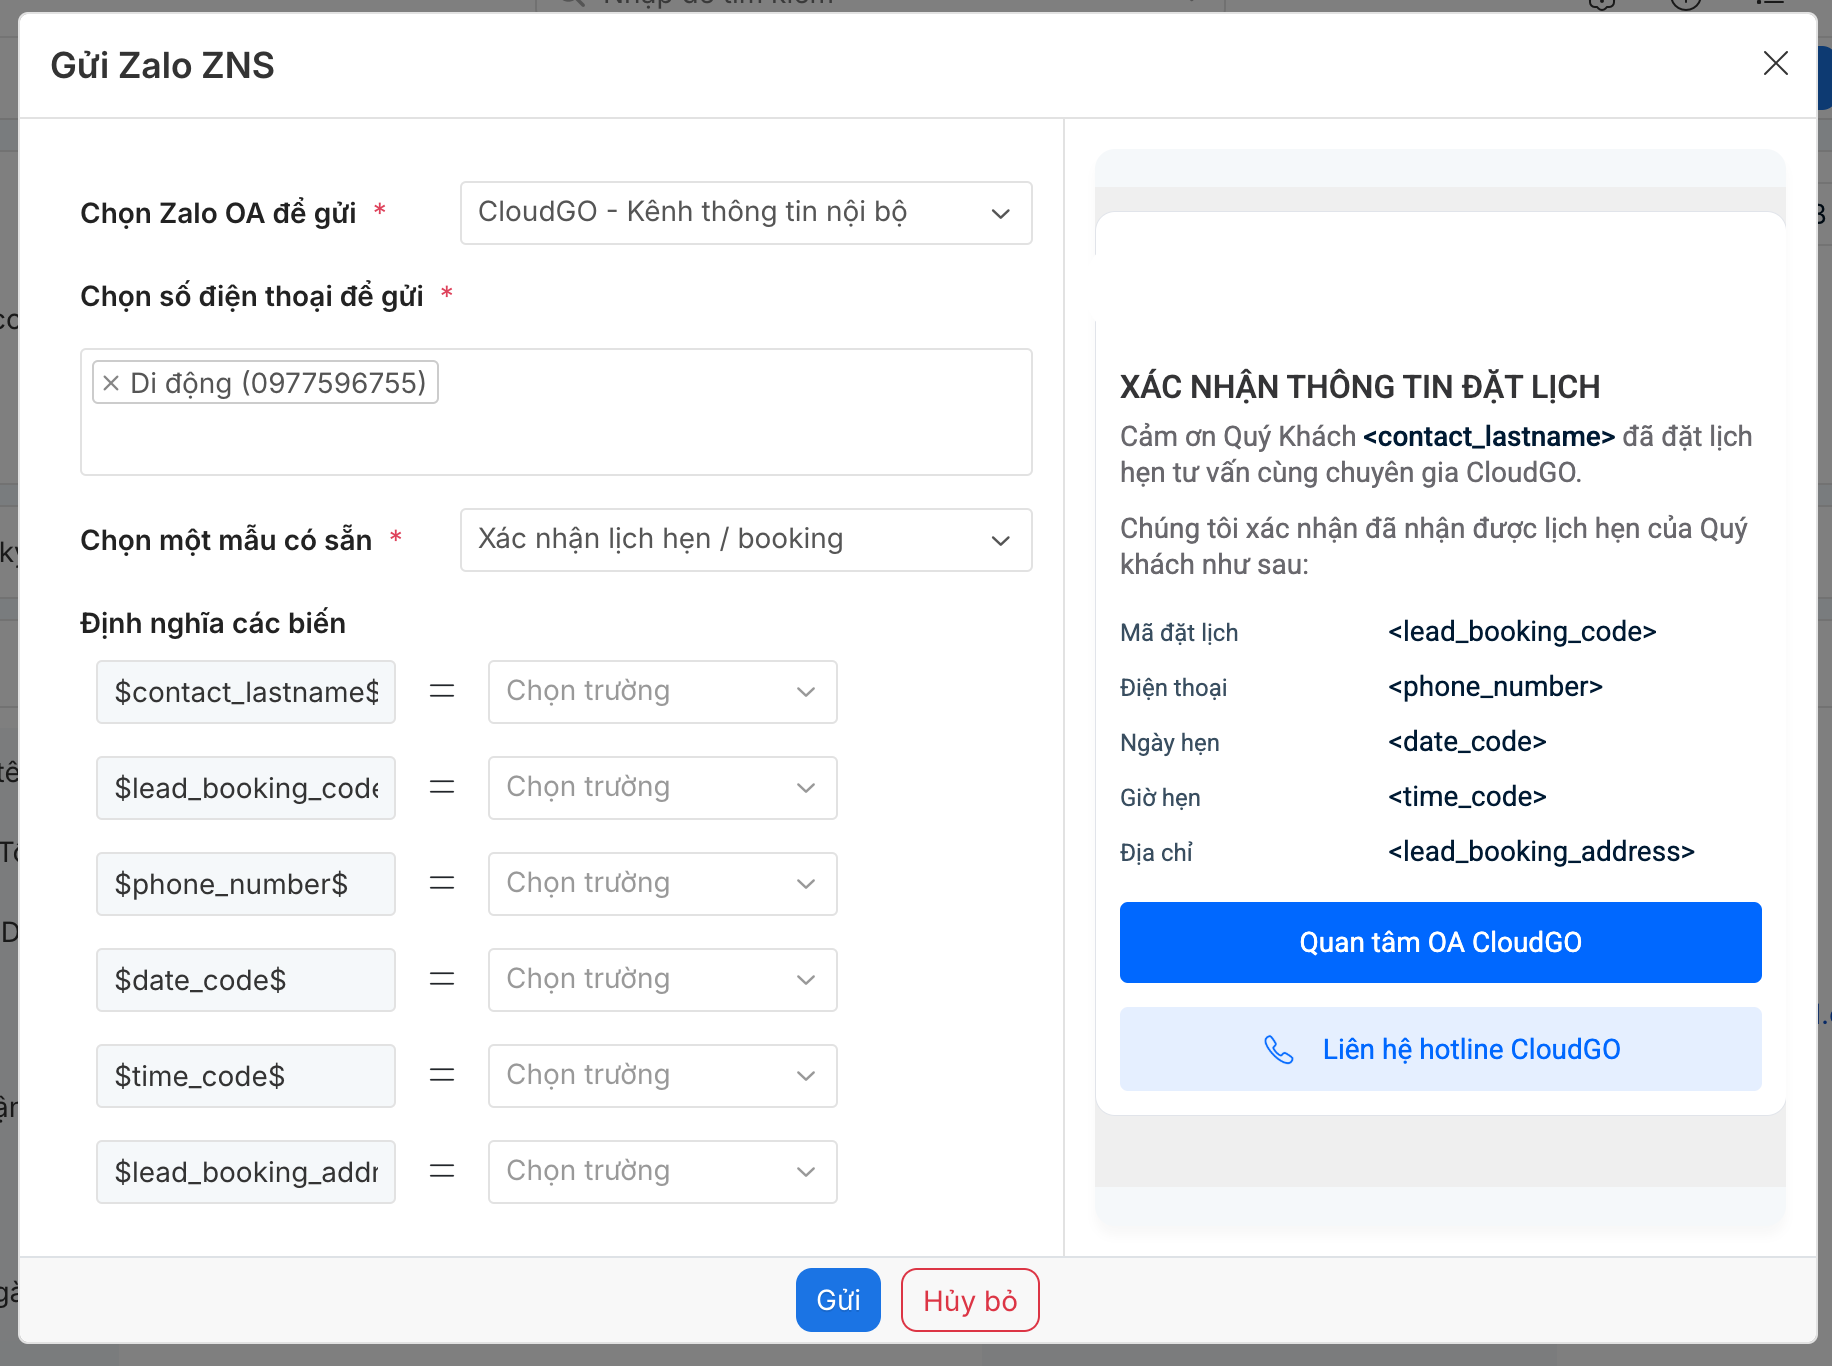Click the $time_code$ variable field
The image size is (1832, 1366).
point(246,1076)
